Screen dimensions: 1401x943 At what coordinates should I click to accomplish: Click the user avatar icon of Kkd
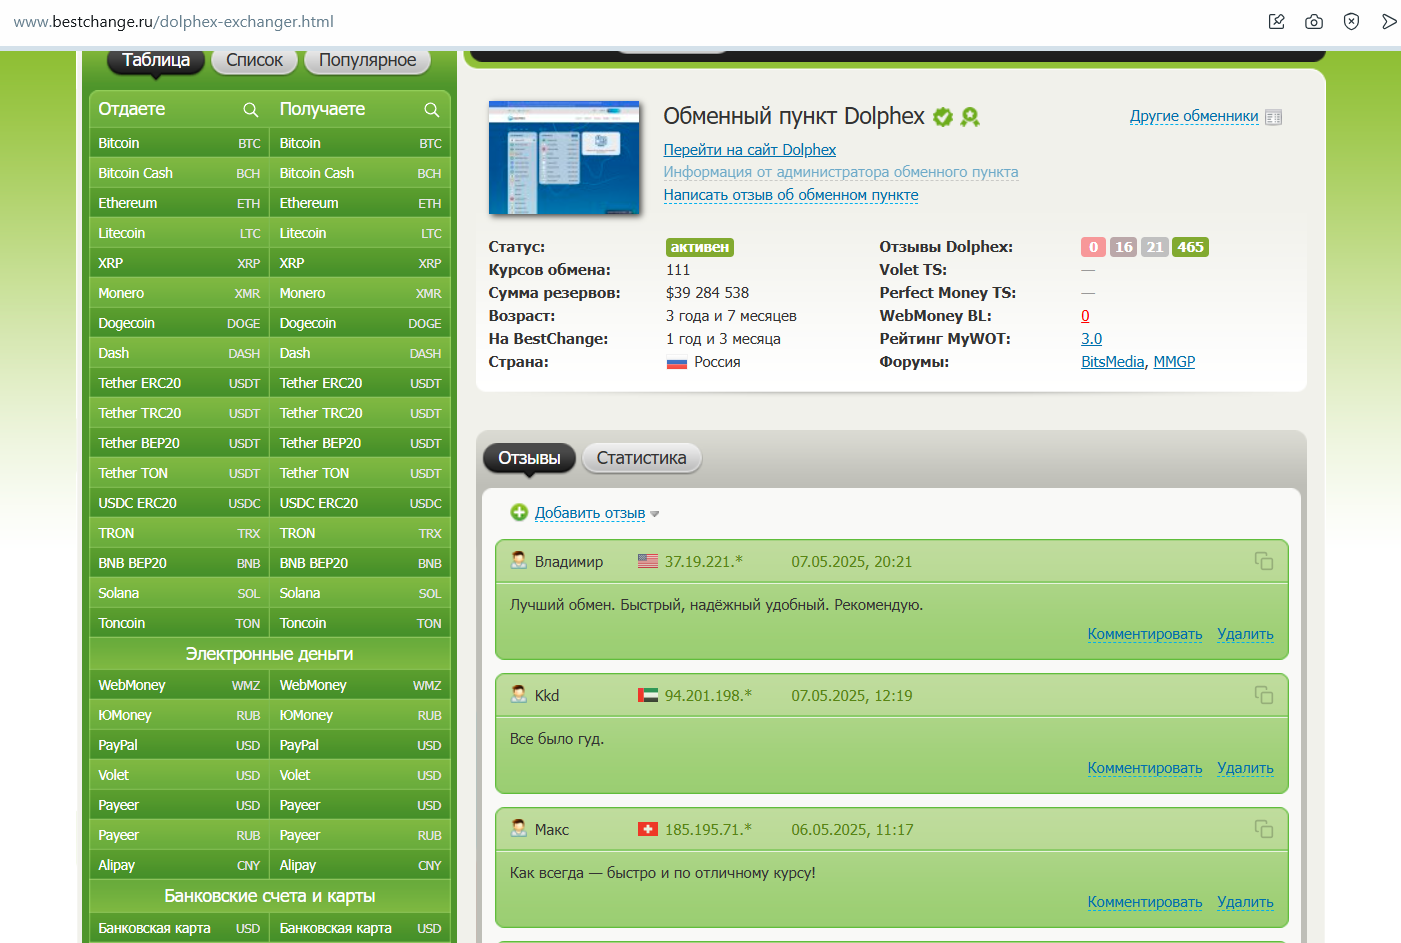(x=519, y=694)
